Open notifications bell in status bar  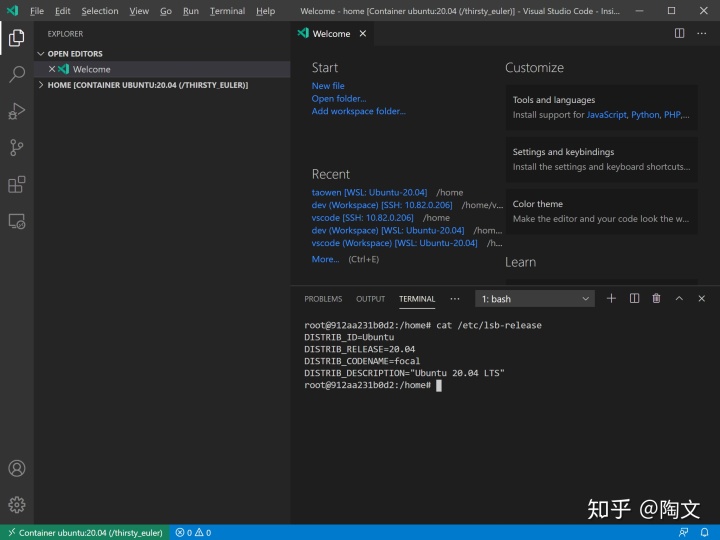(x=704, y=533)
